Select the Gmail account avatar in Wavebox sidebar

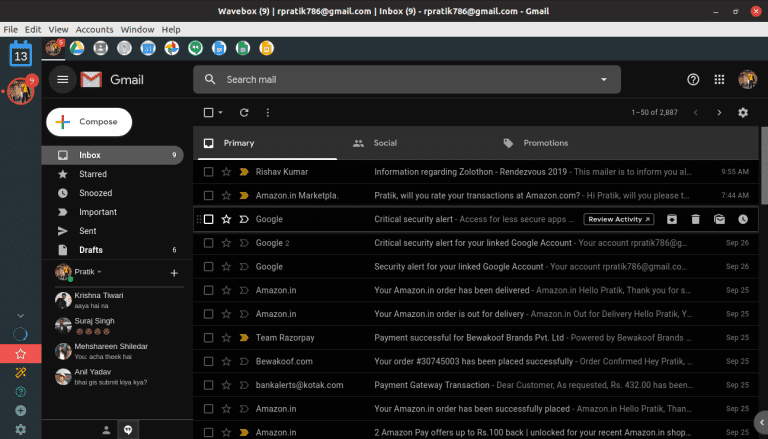click(21, 91)
